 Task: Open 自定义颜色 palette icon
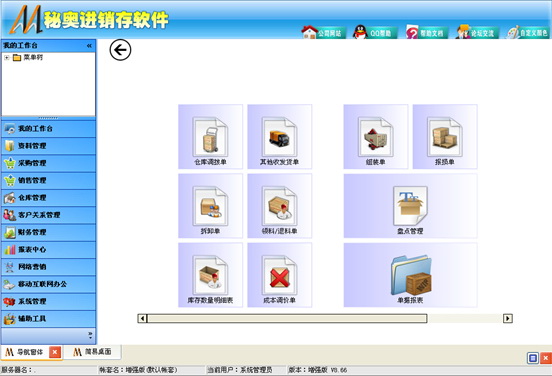(x=528, y=33)
